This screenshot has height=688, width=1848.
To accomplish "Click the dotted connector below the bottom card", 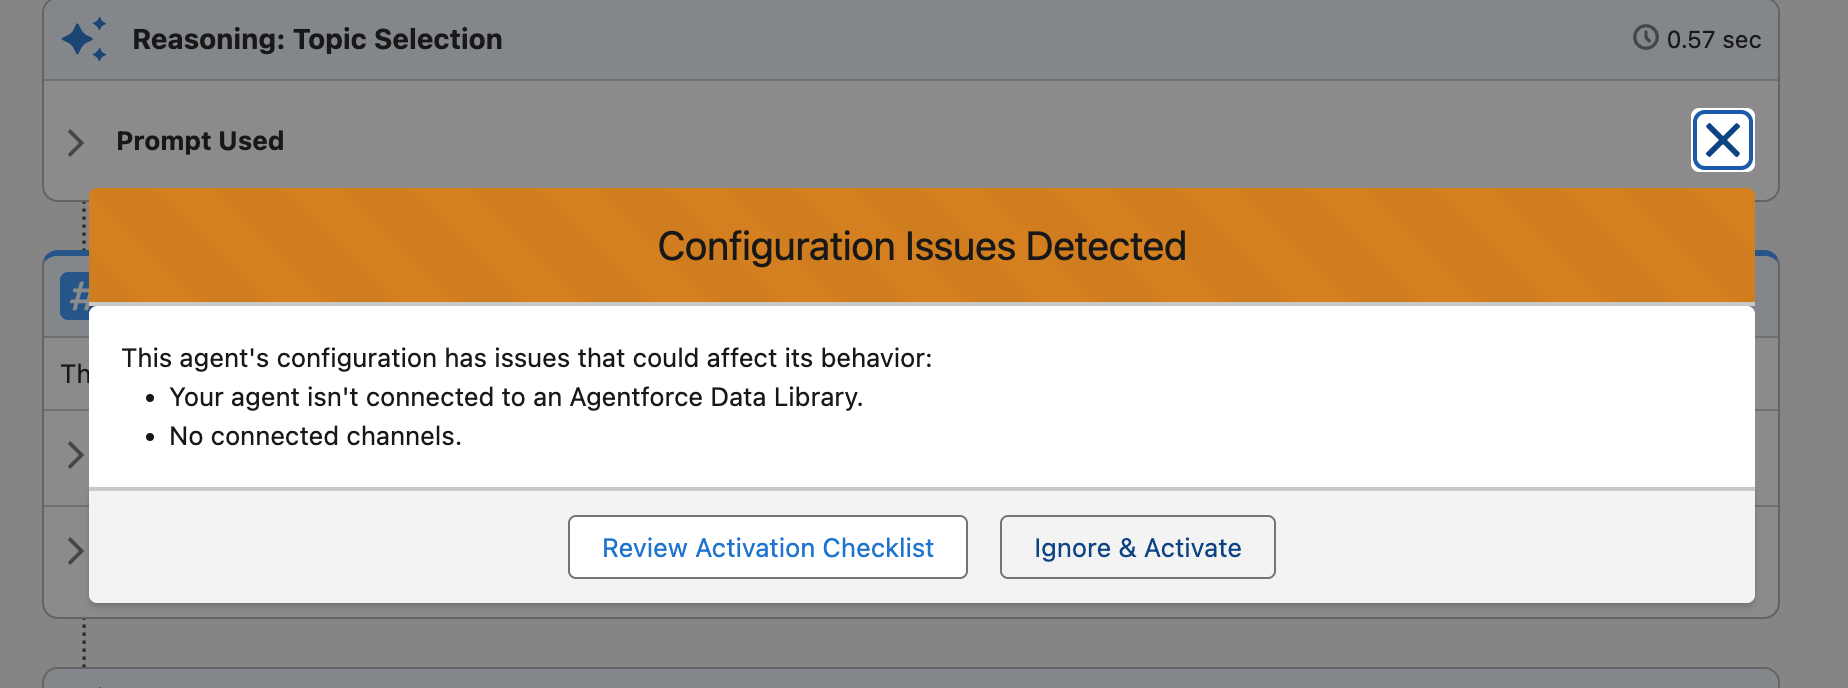I will 84,642.
